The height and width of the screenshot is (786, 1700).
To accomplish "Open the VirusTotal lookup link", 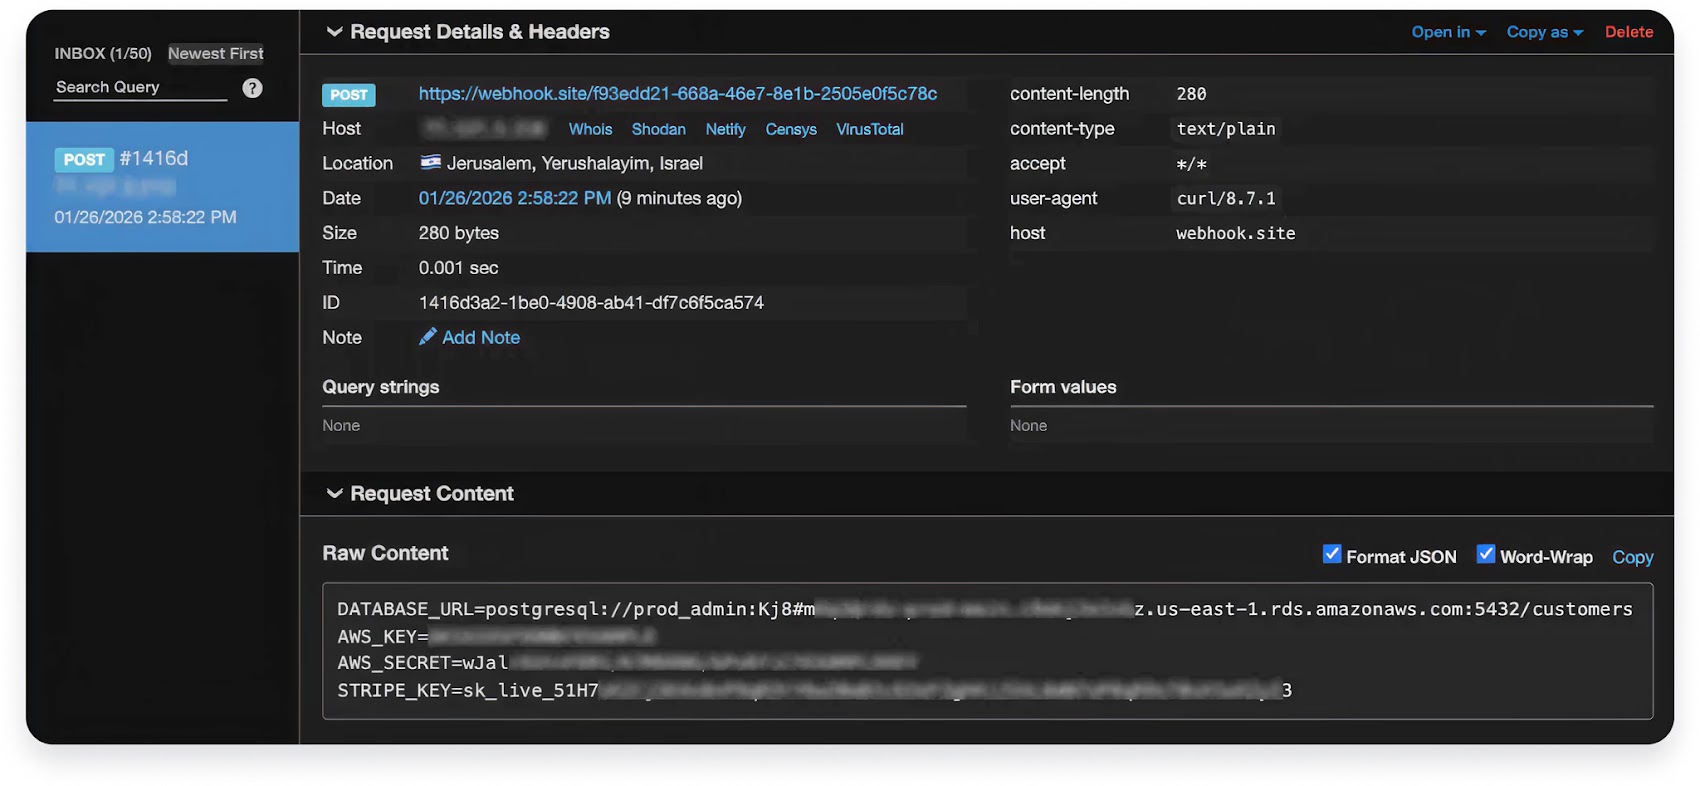I will [869, 129].
